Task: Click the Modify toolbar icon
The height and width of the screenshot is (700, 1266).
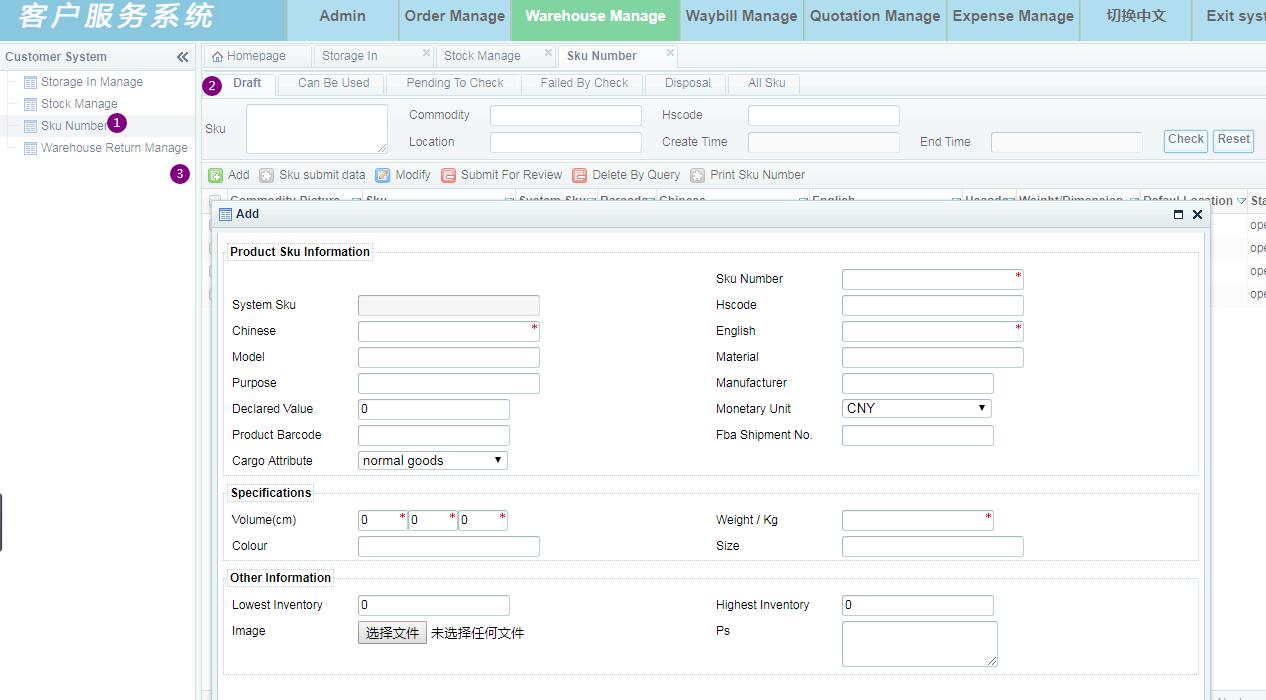Action: tap(383, 175)
